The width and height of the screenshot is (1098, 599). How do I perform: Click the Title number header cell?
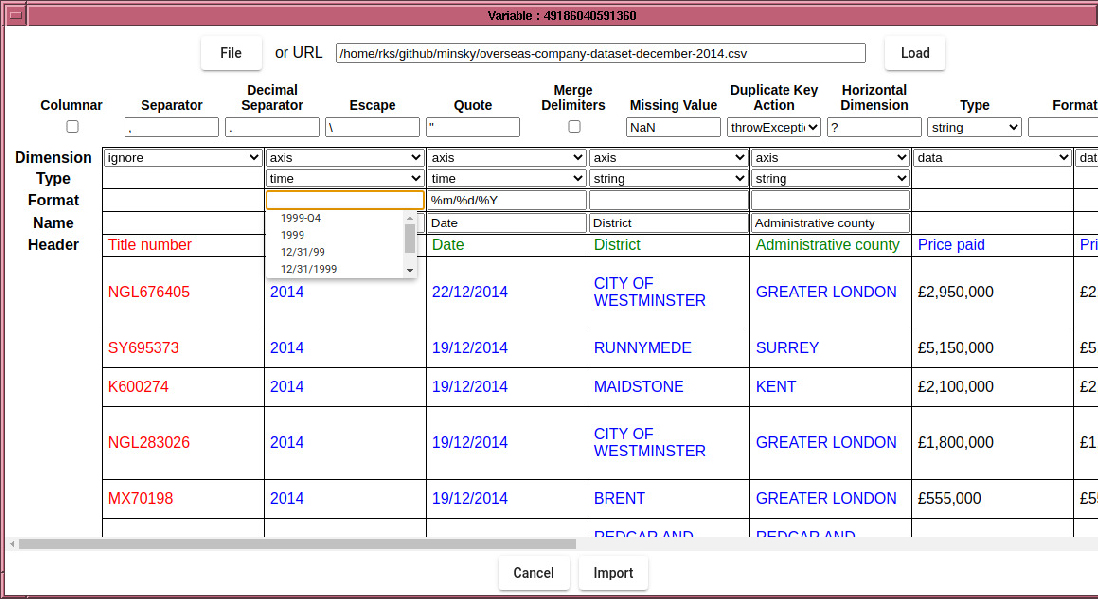(x=183, y=245)
